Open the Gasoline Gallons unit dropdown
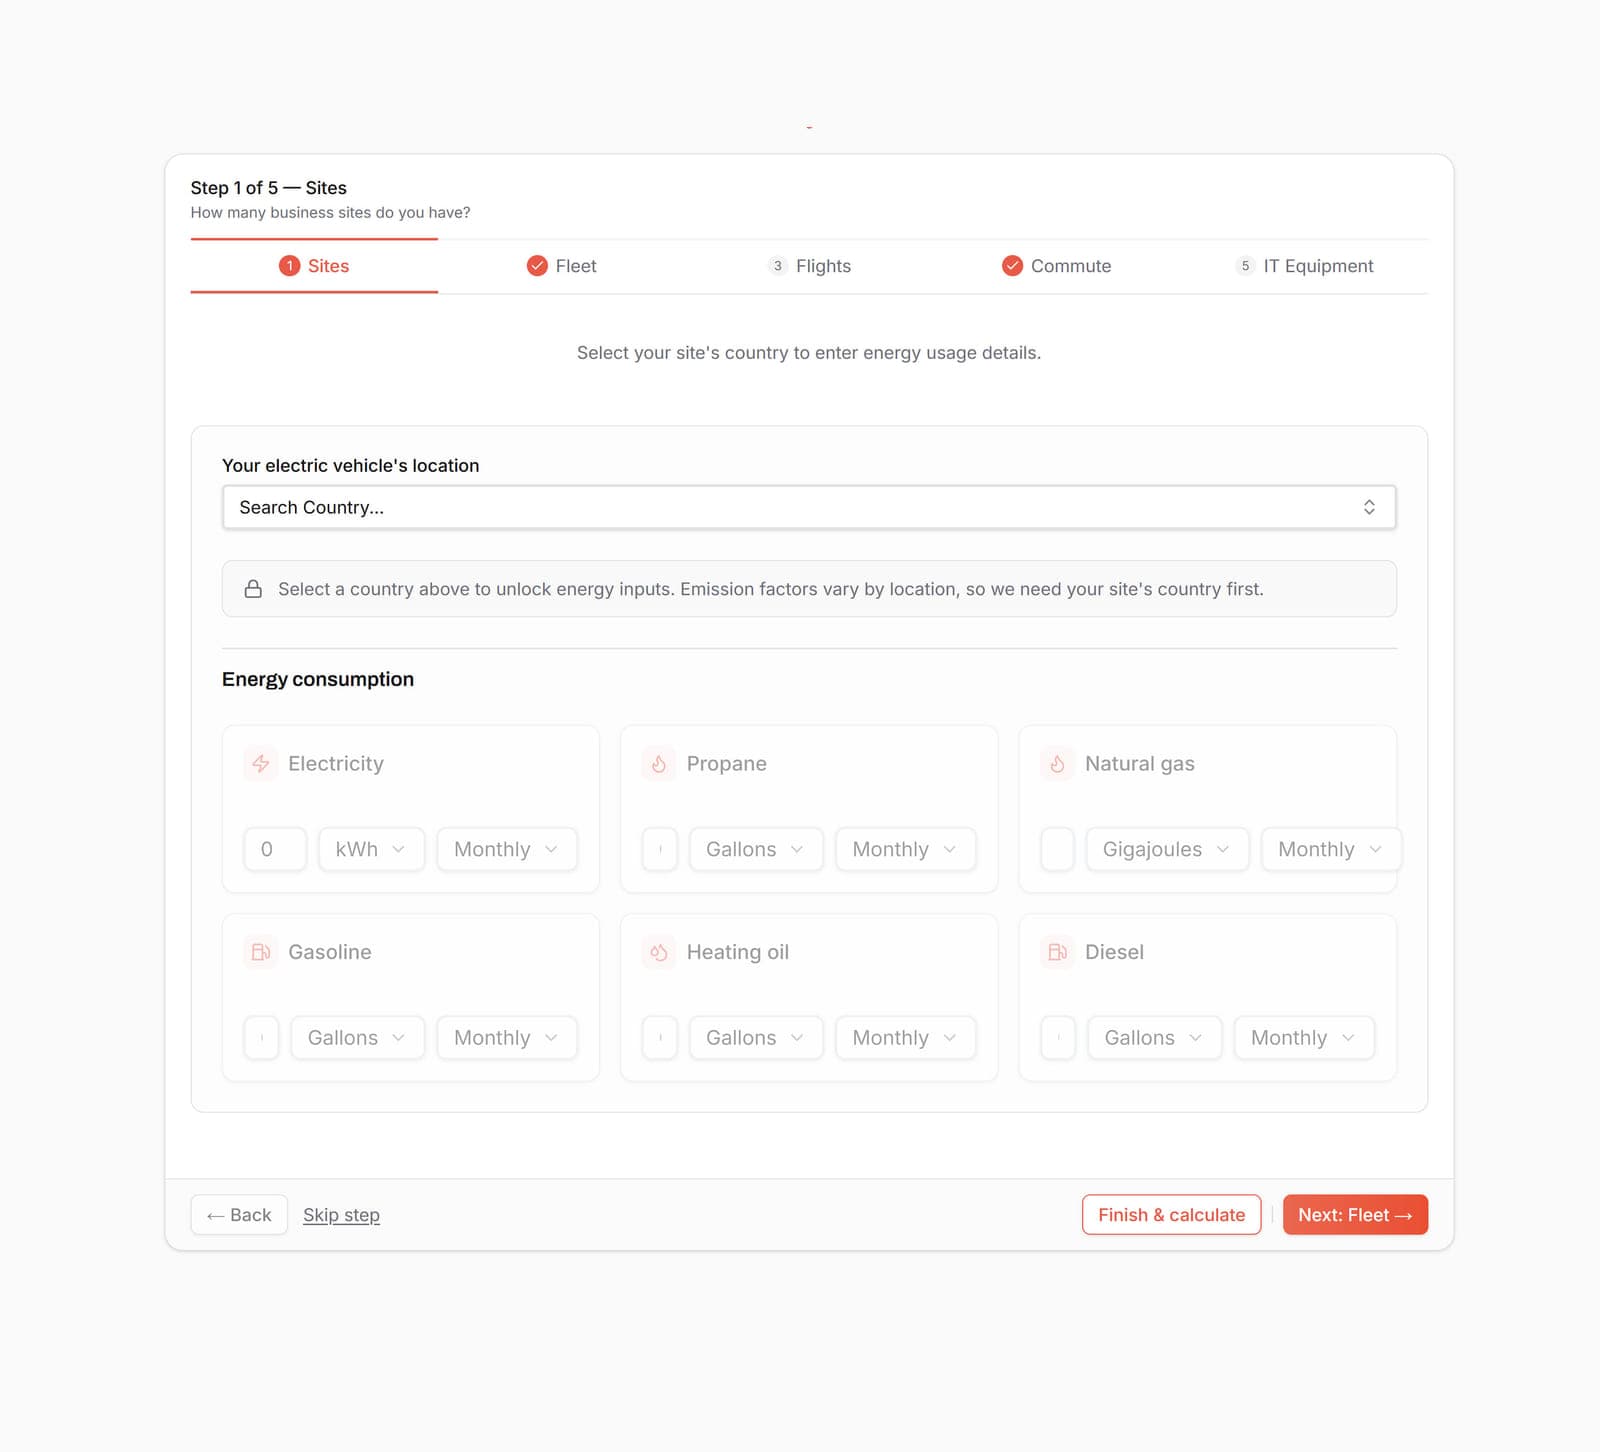 357,1038
